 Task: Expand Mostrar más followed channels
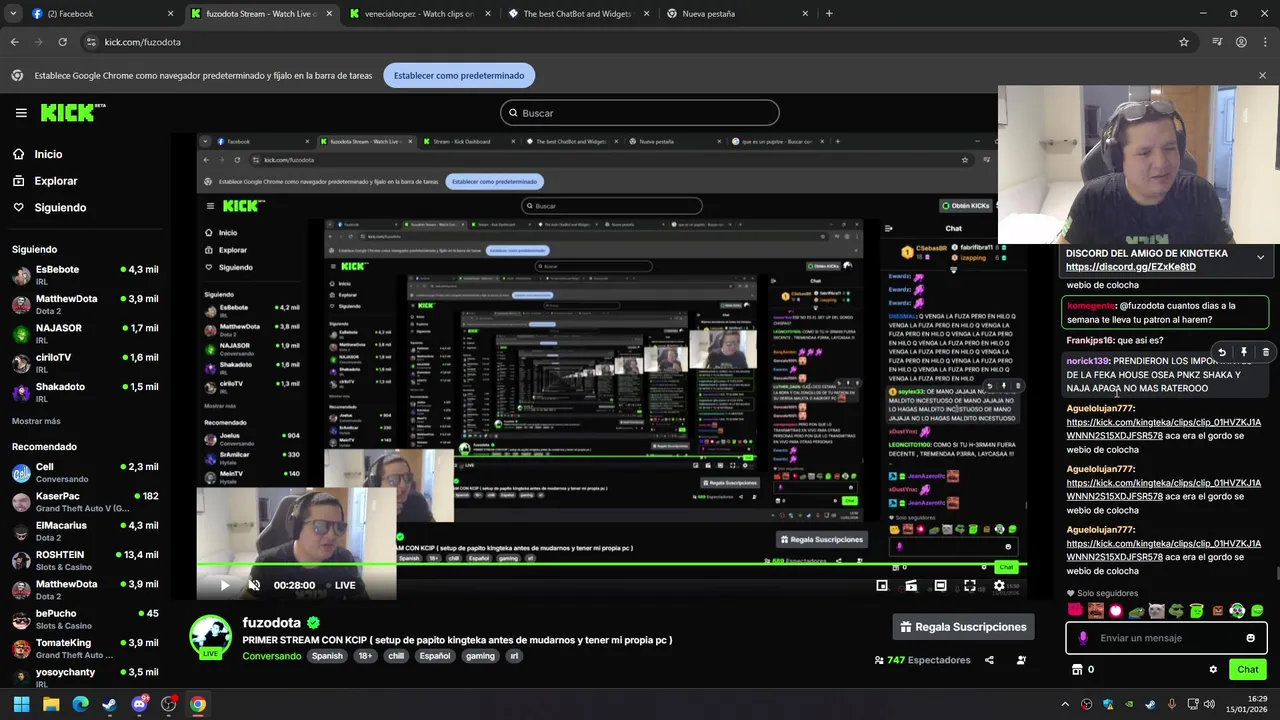coord(36,421)
